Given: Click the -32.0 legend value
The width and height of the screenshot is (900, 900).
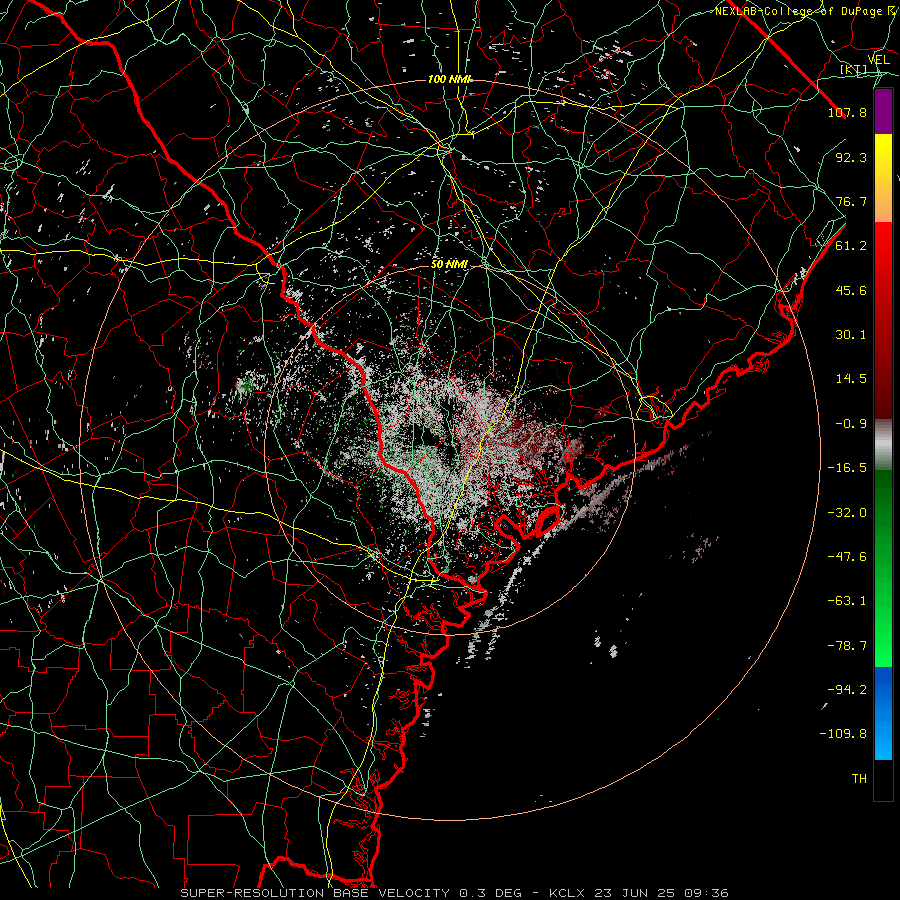Looking at the screenshot, I should [847, 513].
